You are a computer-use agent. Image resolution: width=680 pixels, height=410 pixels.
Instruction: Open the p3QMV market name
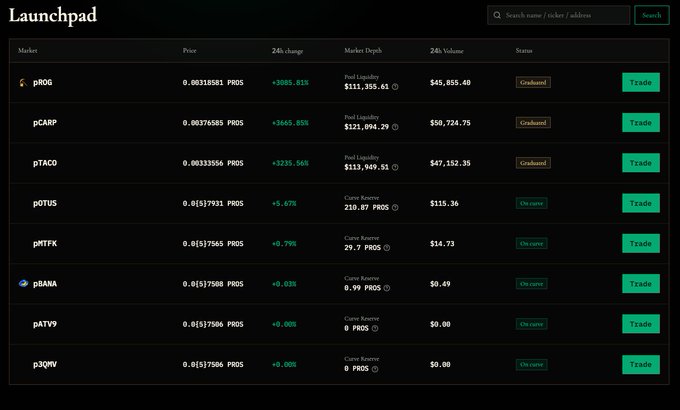click(45, 364)
